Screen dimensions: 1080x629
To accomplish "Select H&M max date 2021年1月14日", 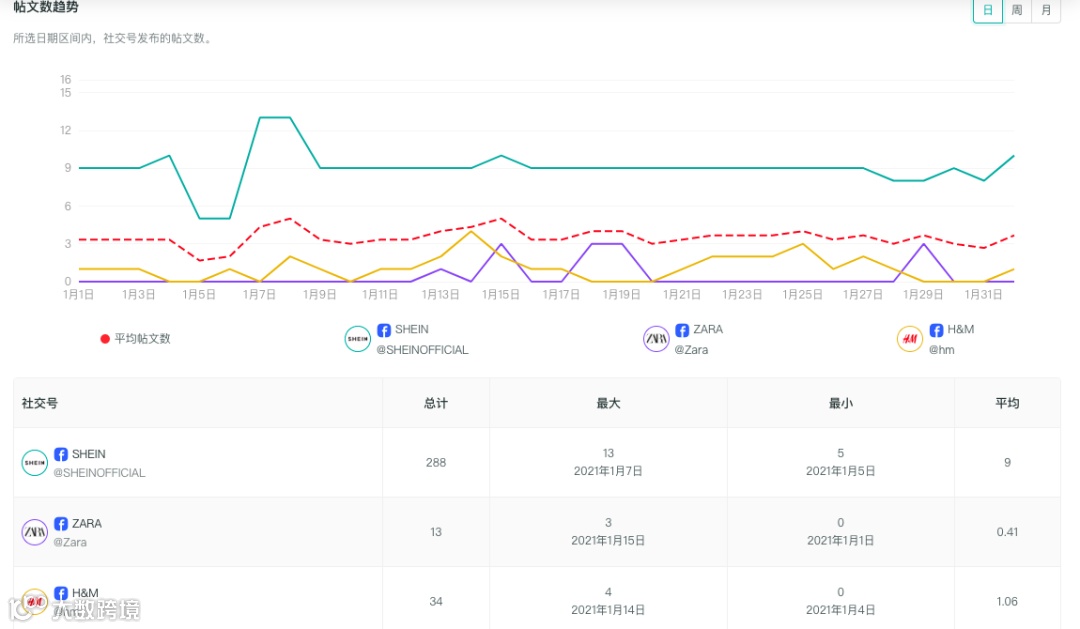I will [608, 611].
